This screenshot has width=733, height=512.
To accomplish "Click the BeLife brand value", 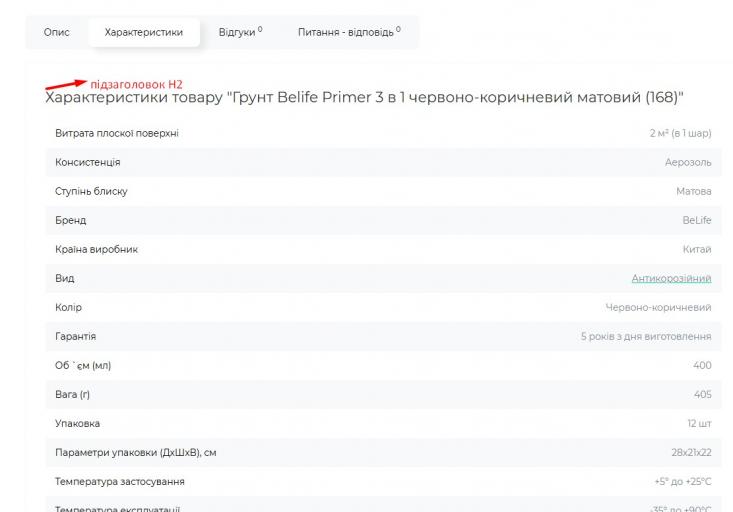I will pos(697,220).
